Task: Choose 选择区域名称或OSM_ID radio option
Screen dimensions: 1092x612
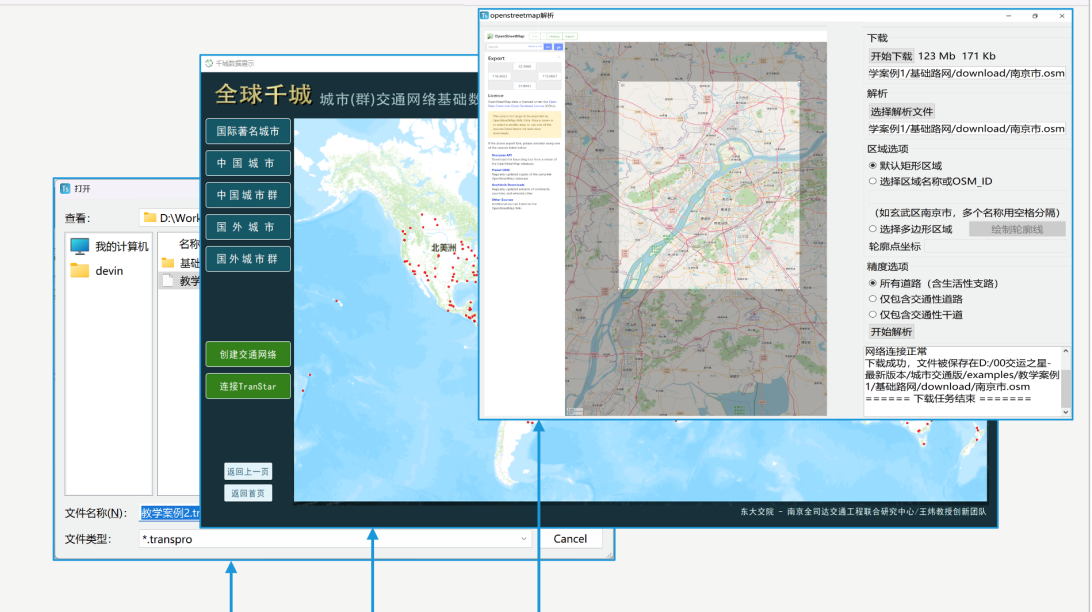Action: click(x=872, y=181)
